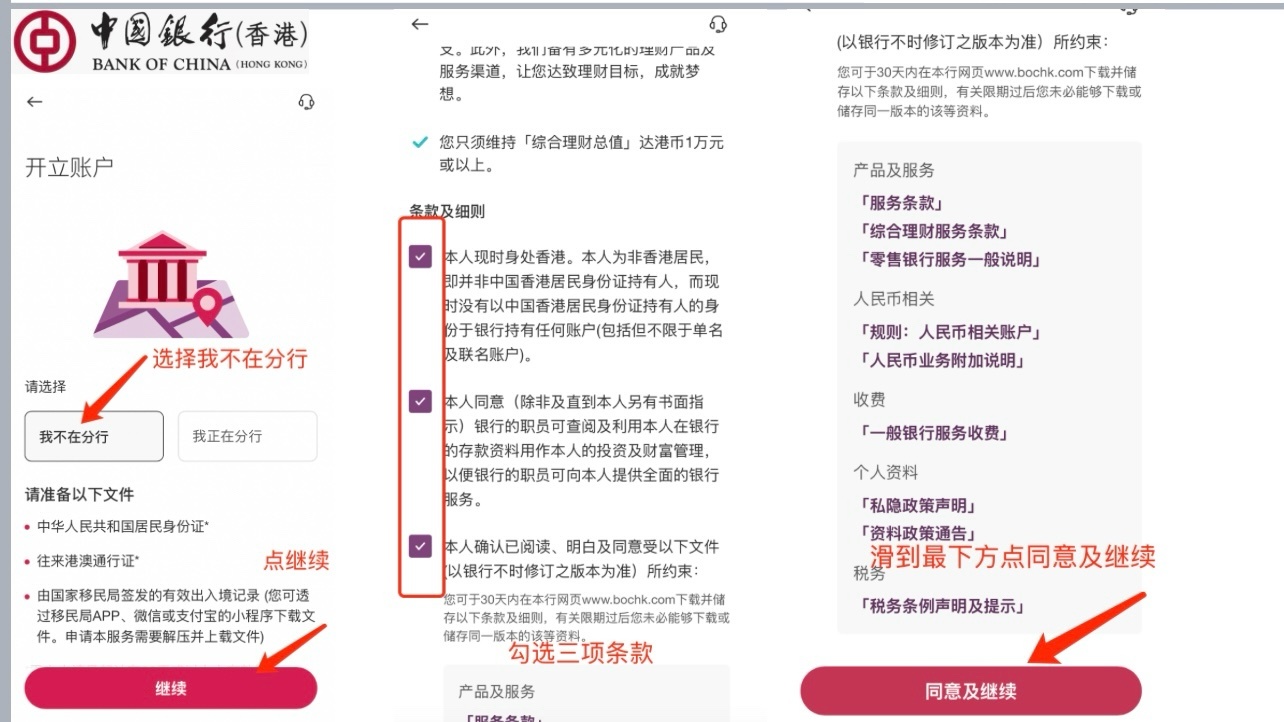Open 零售银行服务一般说明 link
Screen dimensions: 1284x722
coord(949,260)
